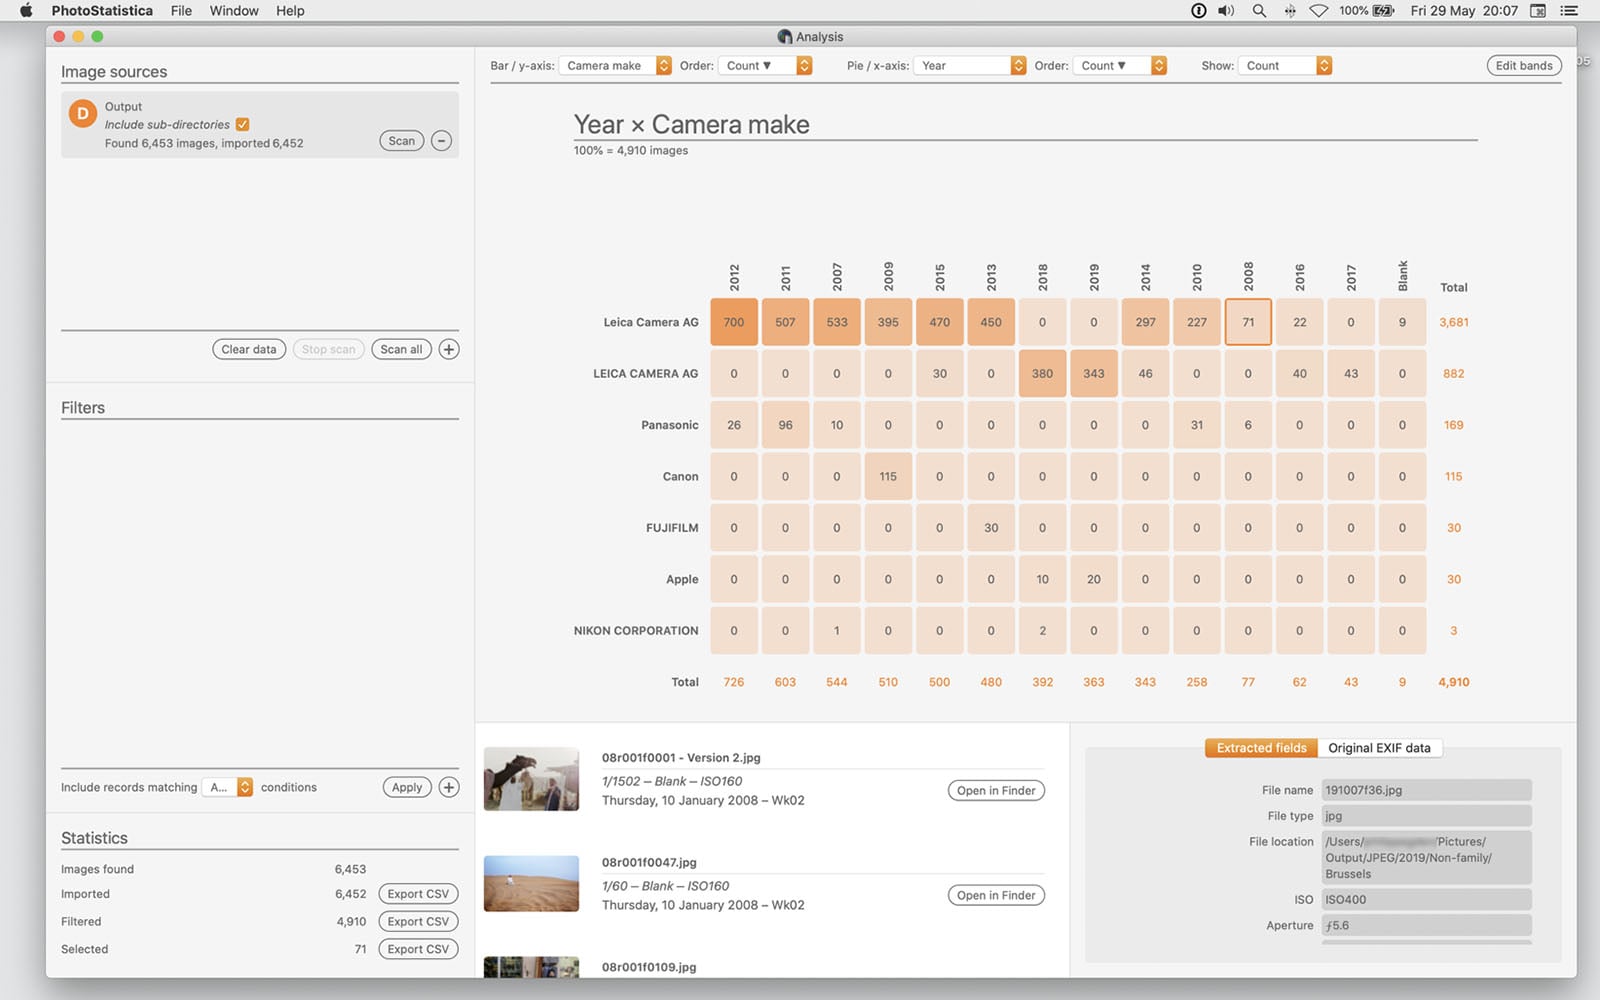Screen dimensions: 1600x1000
Task: Open the File menu
Action: [x=181, y=11]
